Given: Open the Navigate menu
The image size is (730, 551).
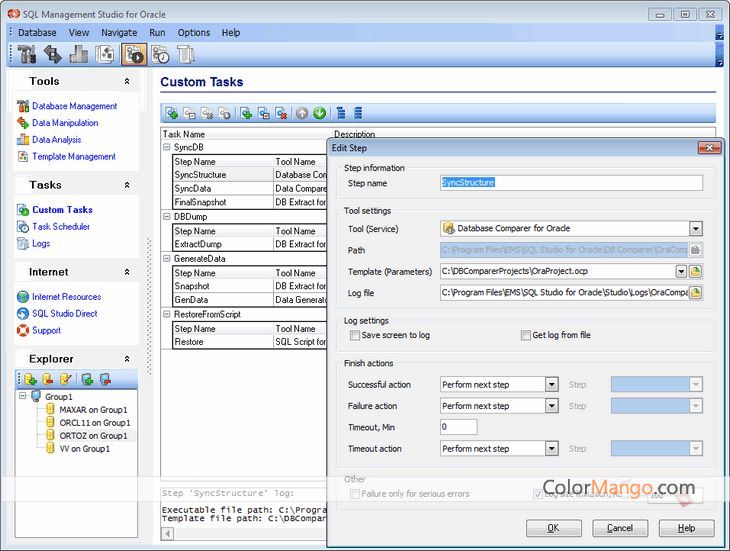Looking at the screenshot, I should (x=119, y=33).
